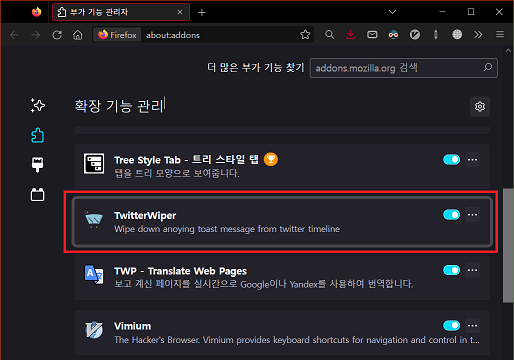
Task: Click the Tree Style Tab extension icon
Action: [94, 164]
